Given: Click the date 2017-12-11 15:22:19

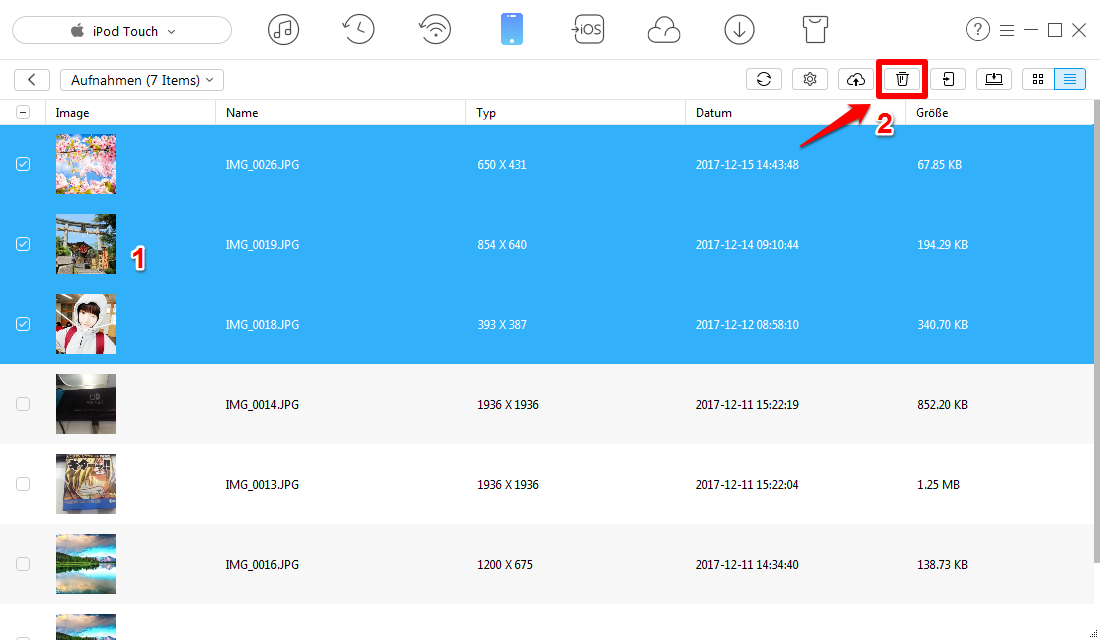Looking at the screenshot, I should pyautogui.click(x=747, y=405).
